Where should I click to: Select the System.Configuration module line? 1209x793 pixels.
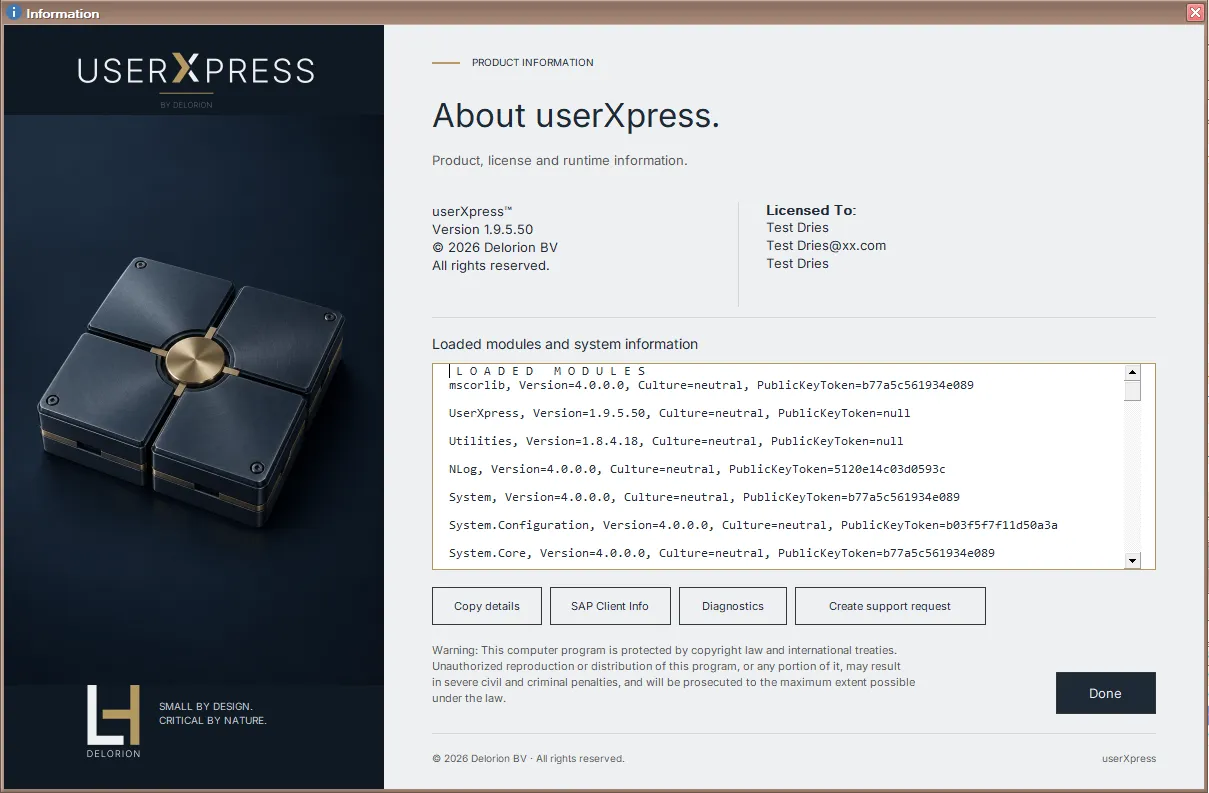coord(753,525)
